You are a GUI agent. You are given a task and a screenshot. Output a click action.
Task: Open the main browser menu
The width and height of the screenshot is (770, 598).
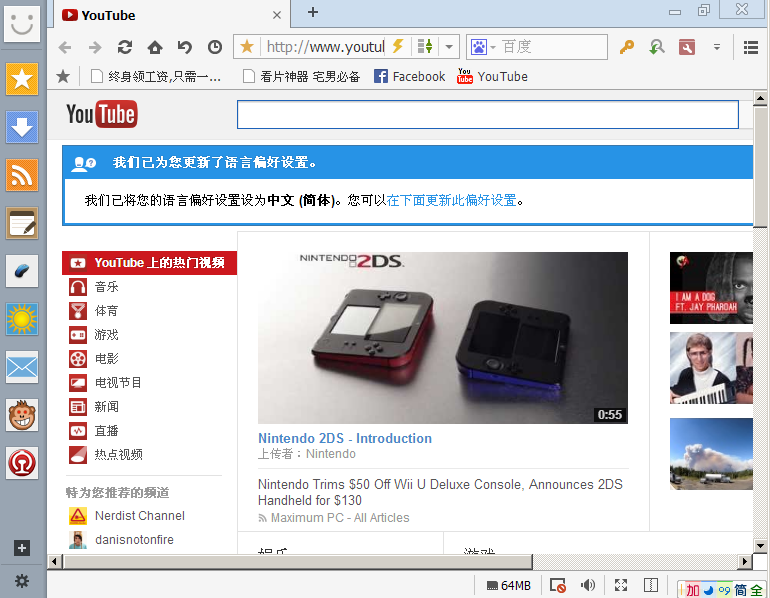[x=750, y=47]
